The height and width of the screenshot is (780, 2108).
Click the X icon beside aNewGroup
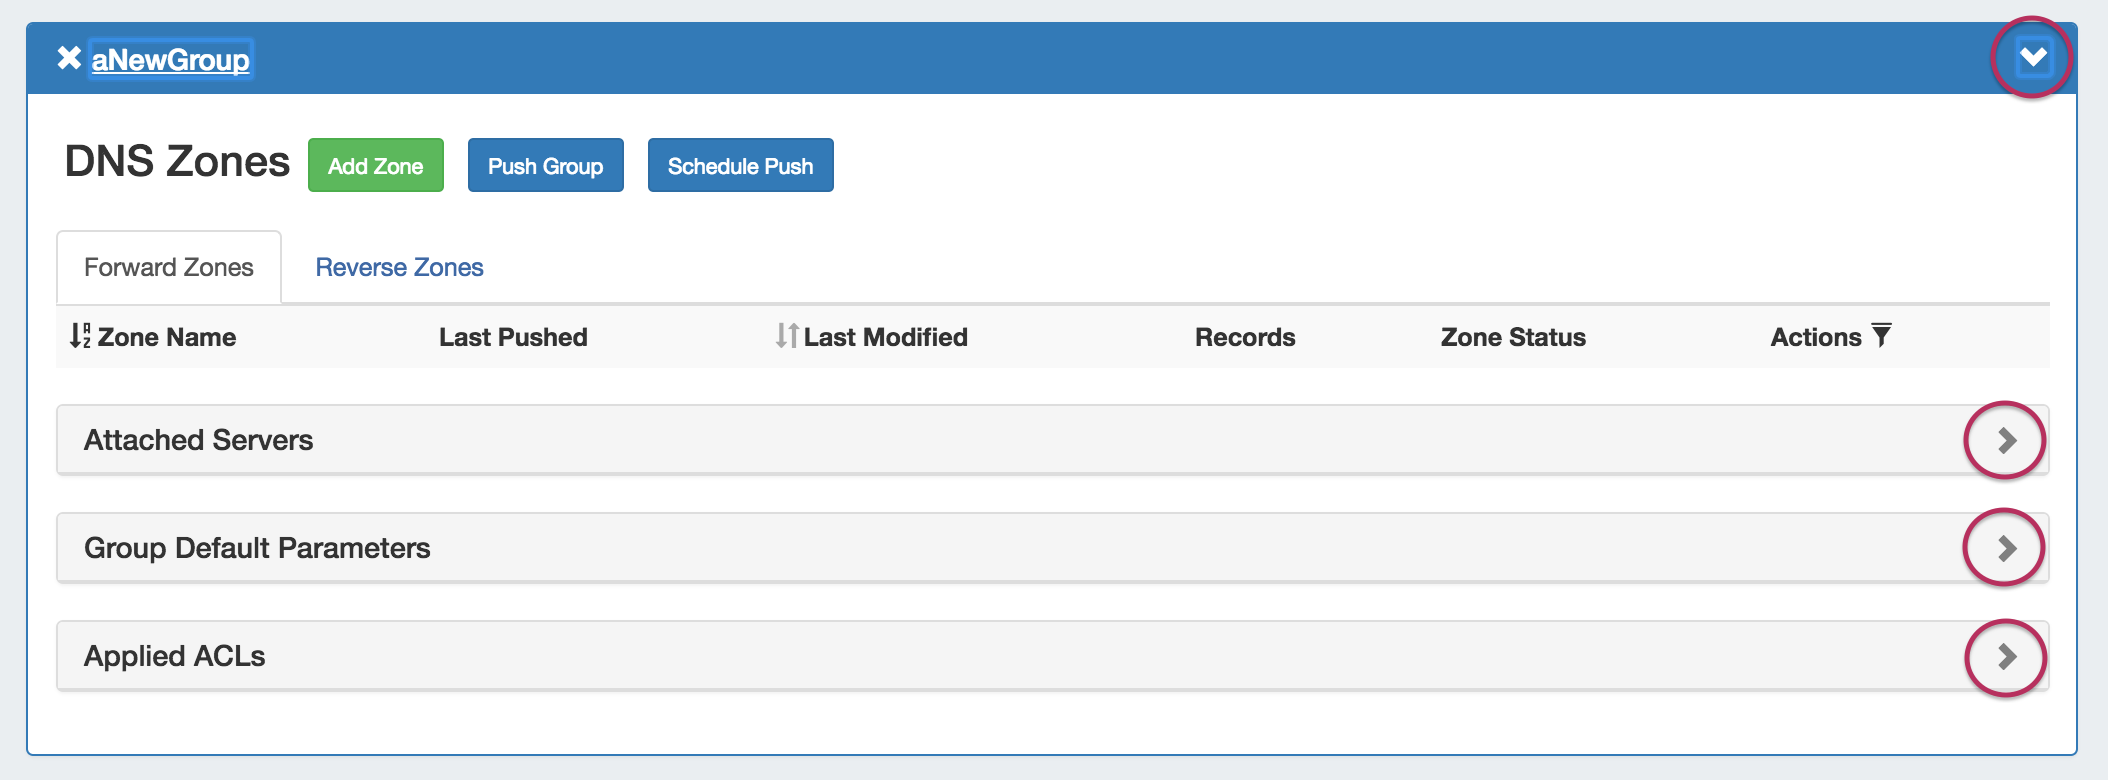(x=69, y=58)
